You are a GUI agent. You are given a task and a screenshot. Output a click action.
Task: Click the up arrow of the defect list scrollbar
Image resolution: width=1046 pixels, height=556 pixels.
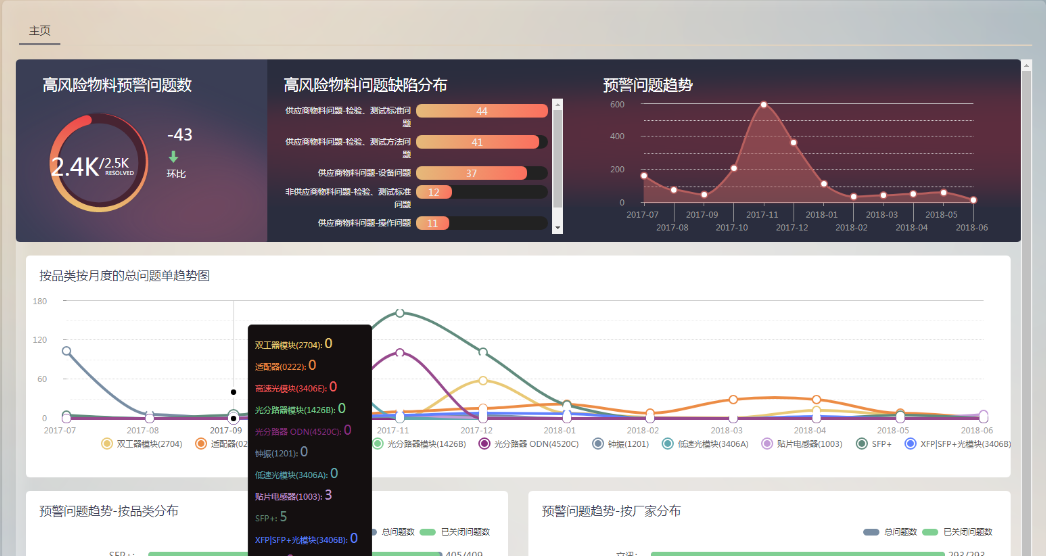point(557,103)
